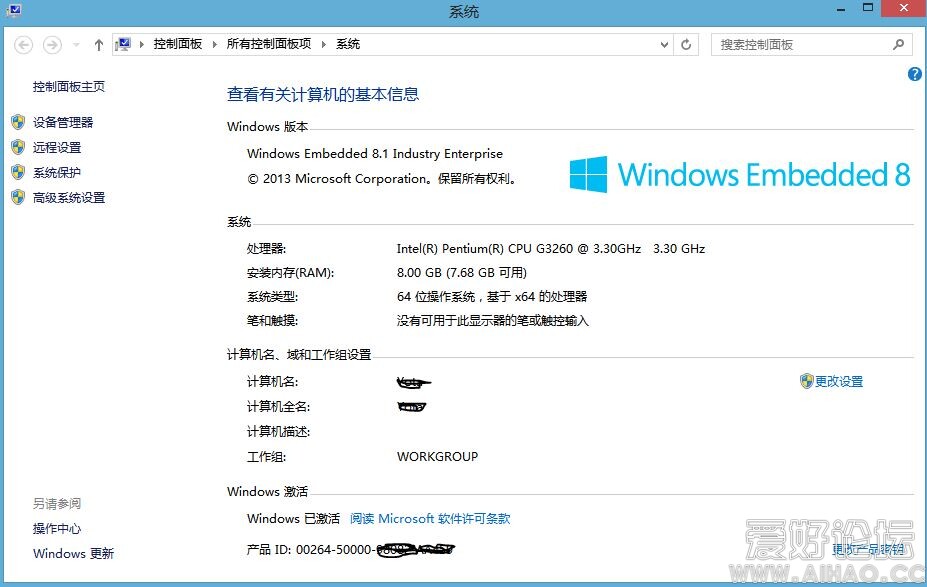
Task: Open 设备管理器 link
Action: coord(63,122)
